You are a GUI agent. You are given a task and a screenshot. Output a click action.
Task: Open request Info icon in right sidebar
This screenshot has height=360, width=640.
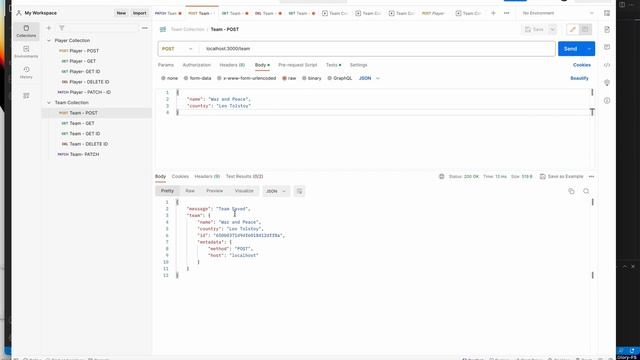[607, 100]
